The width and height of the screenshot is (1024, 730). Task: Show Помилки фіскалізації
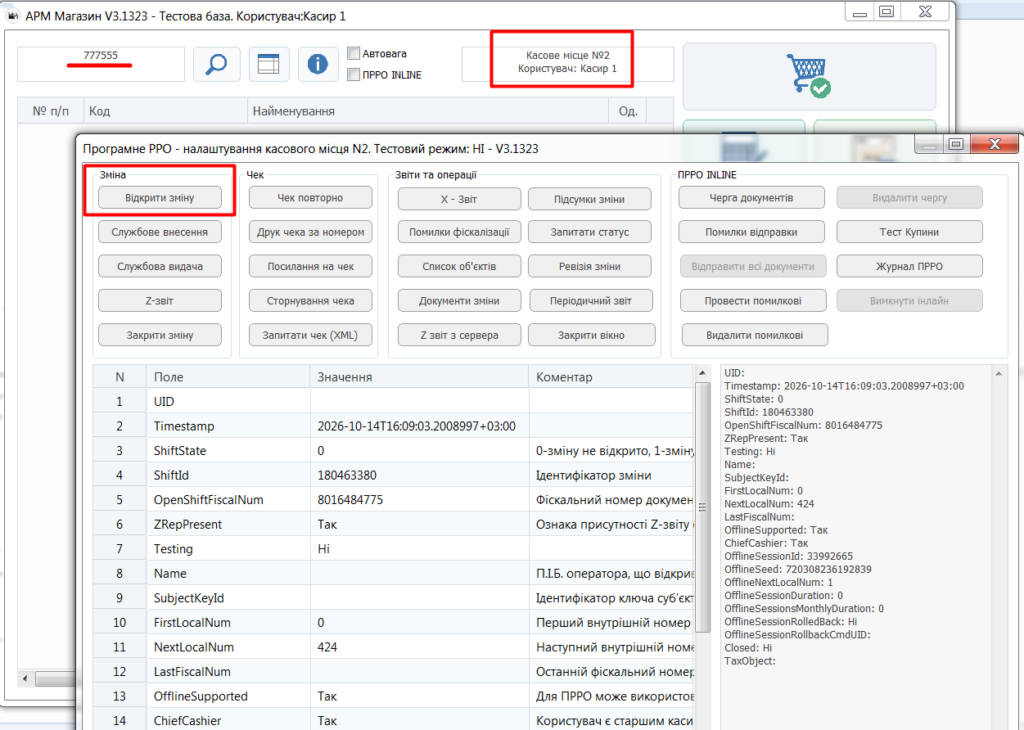point(459,232)
